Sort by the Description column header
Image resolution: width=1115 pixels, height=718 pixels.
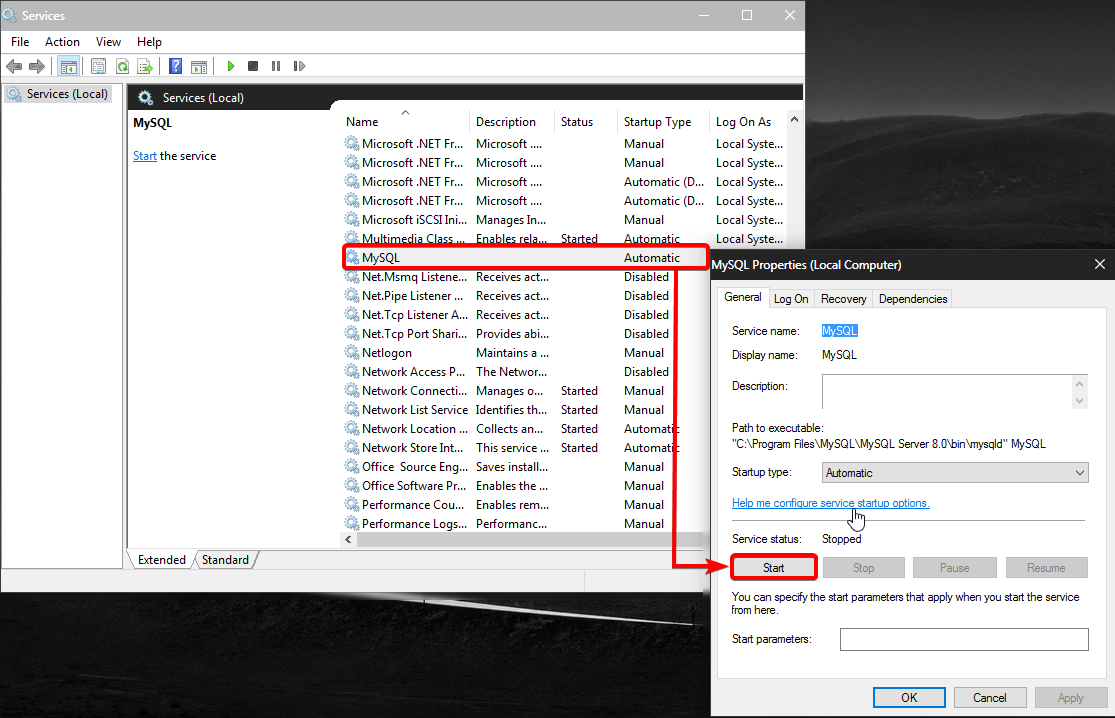click(512, 122)
